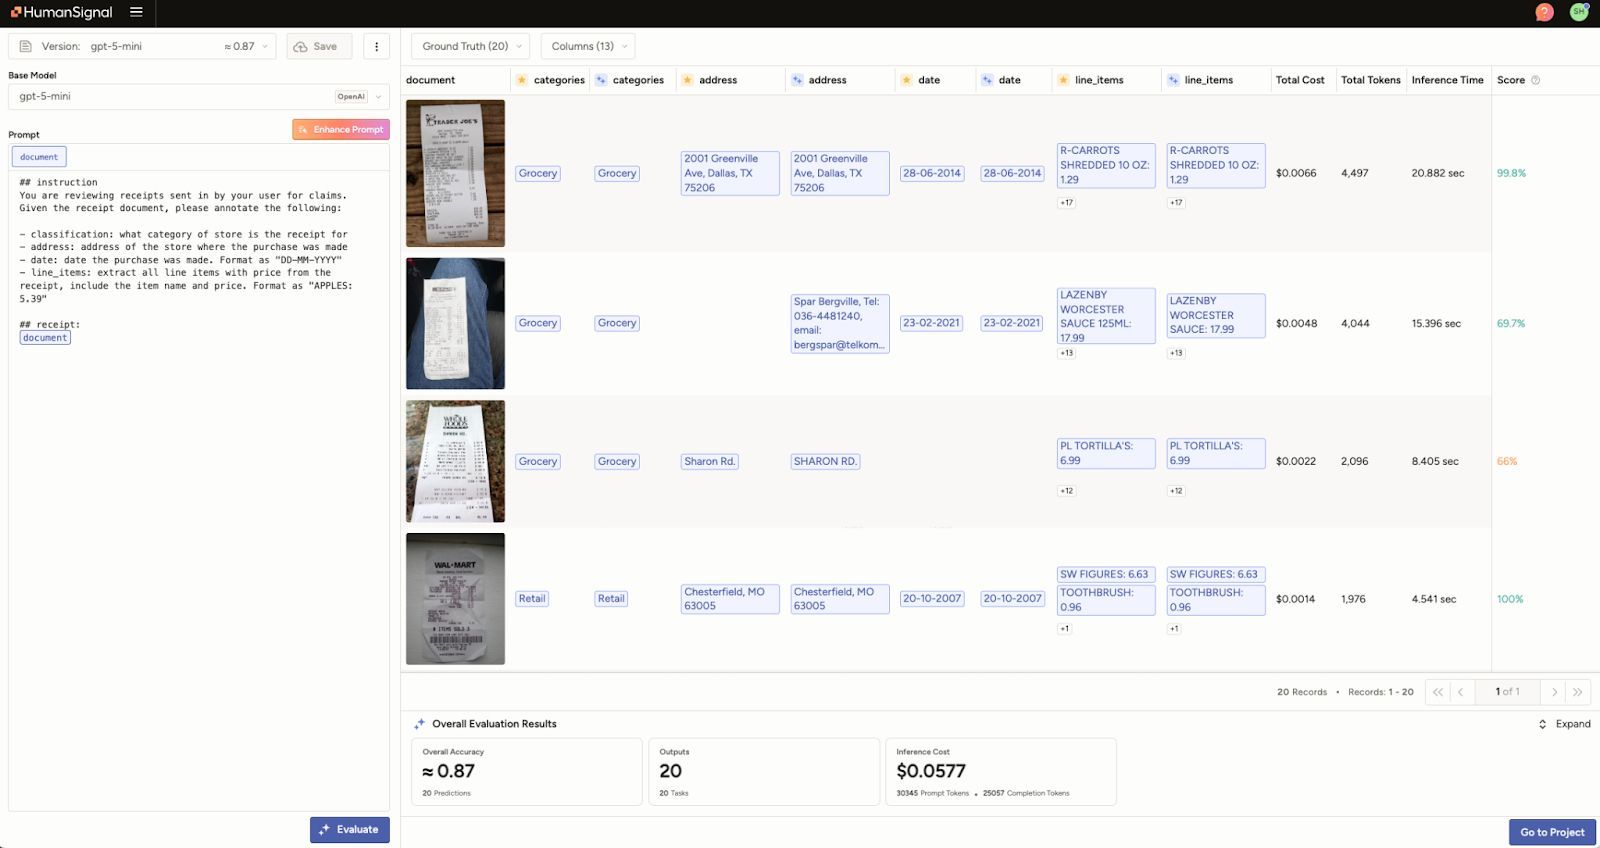Sort by Inference Time column header
The image size is (1600, 848).
pyautogui.click(x=1447, y=80)
